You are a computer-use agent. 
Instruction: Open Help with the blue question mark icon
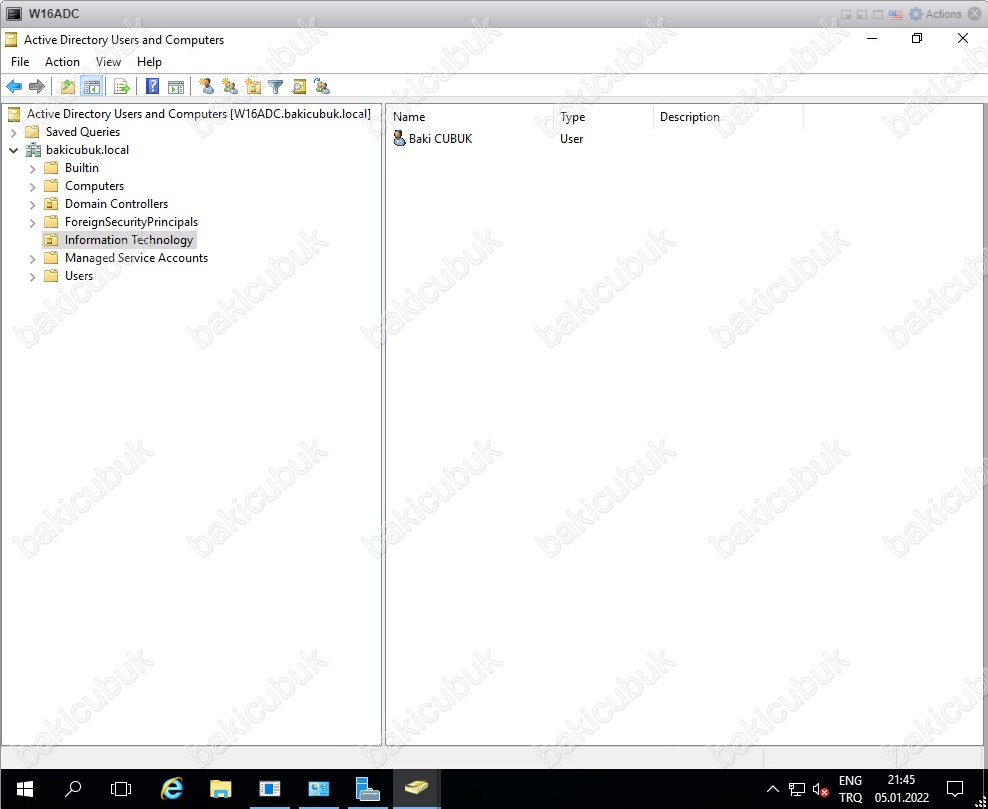pyautogui.click(x=152, y=86)
